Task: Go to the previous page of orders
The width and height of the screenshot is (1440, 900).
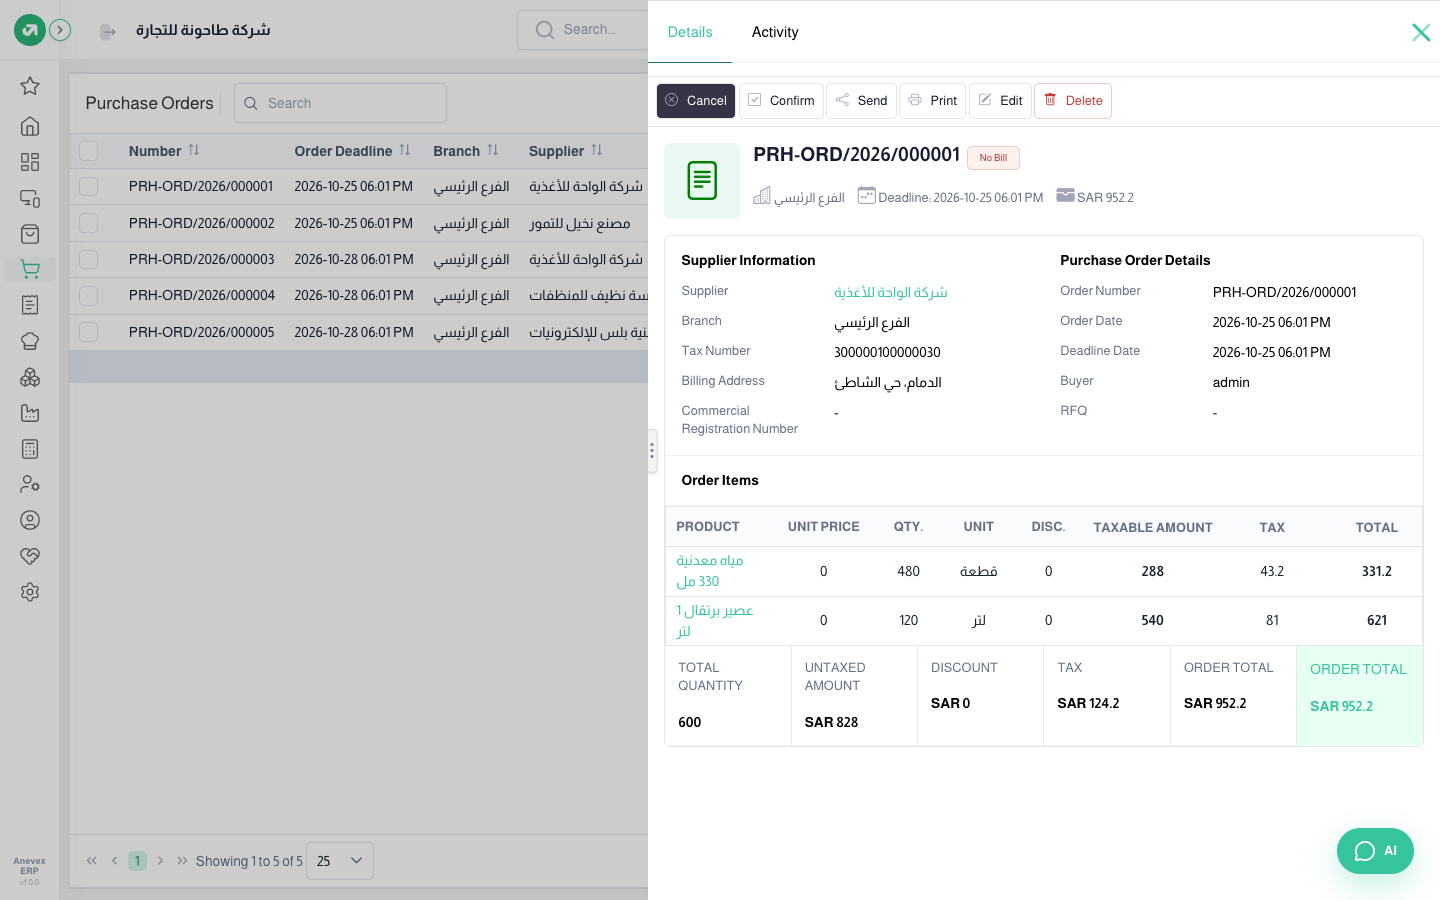Action: tap(115, 861)
